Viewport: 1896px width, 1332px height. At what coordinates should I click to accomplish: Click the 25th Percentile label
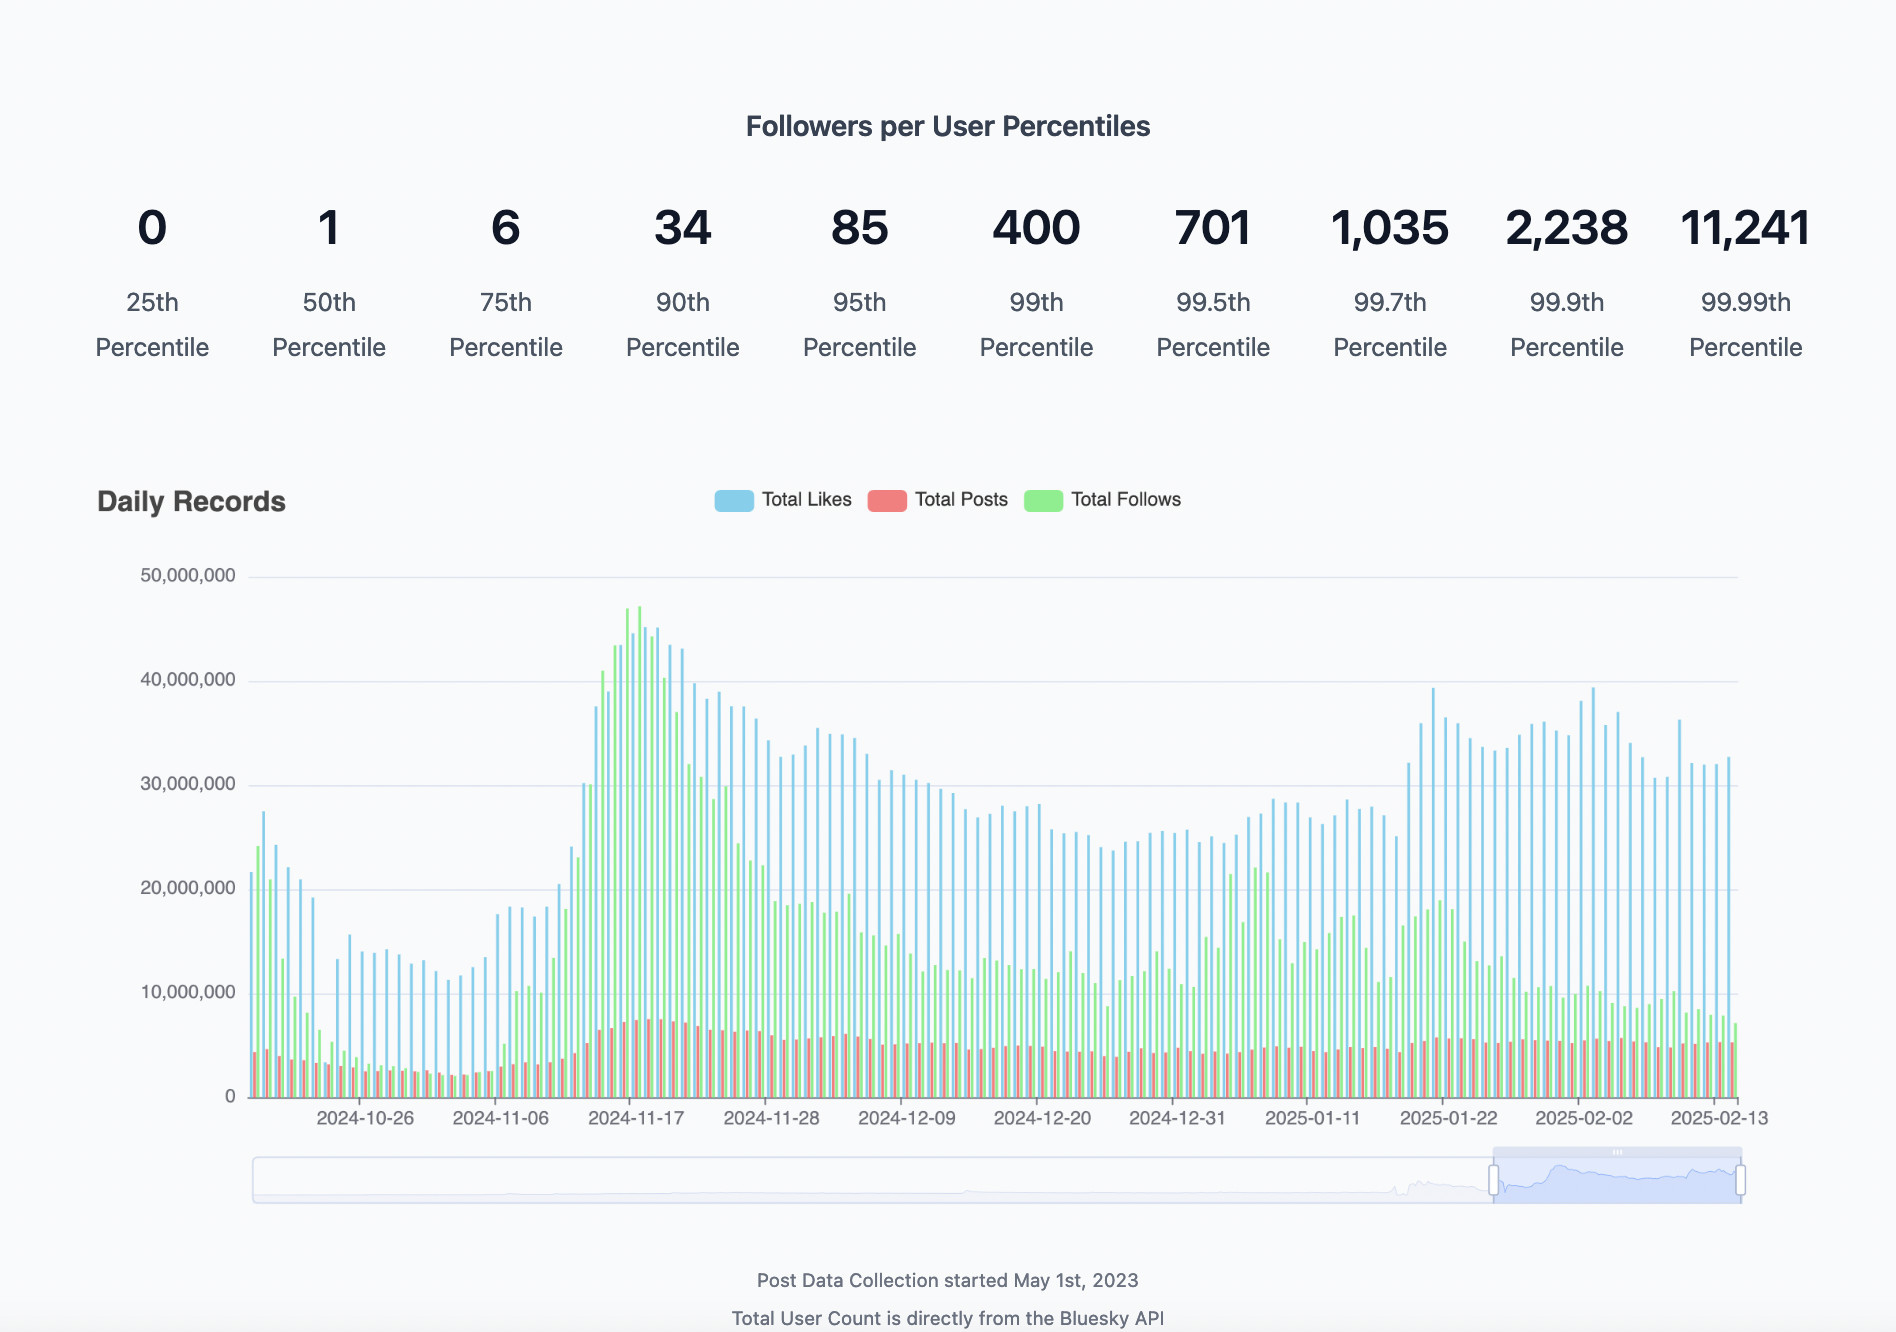[152, 325]
